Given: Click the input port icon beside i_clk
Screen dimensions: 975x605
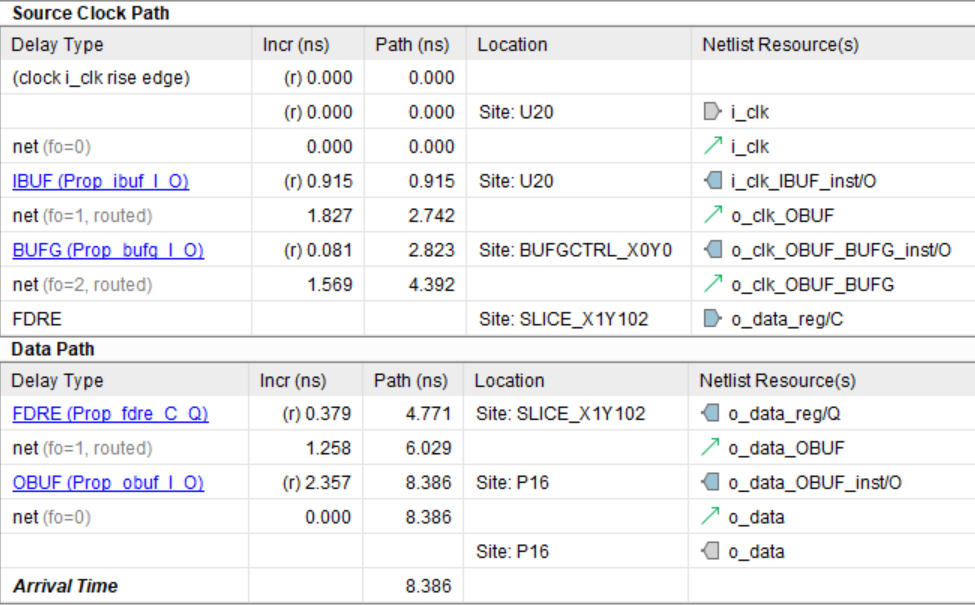Looking at the screenshot, I should 711,113.
